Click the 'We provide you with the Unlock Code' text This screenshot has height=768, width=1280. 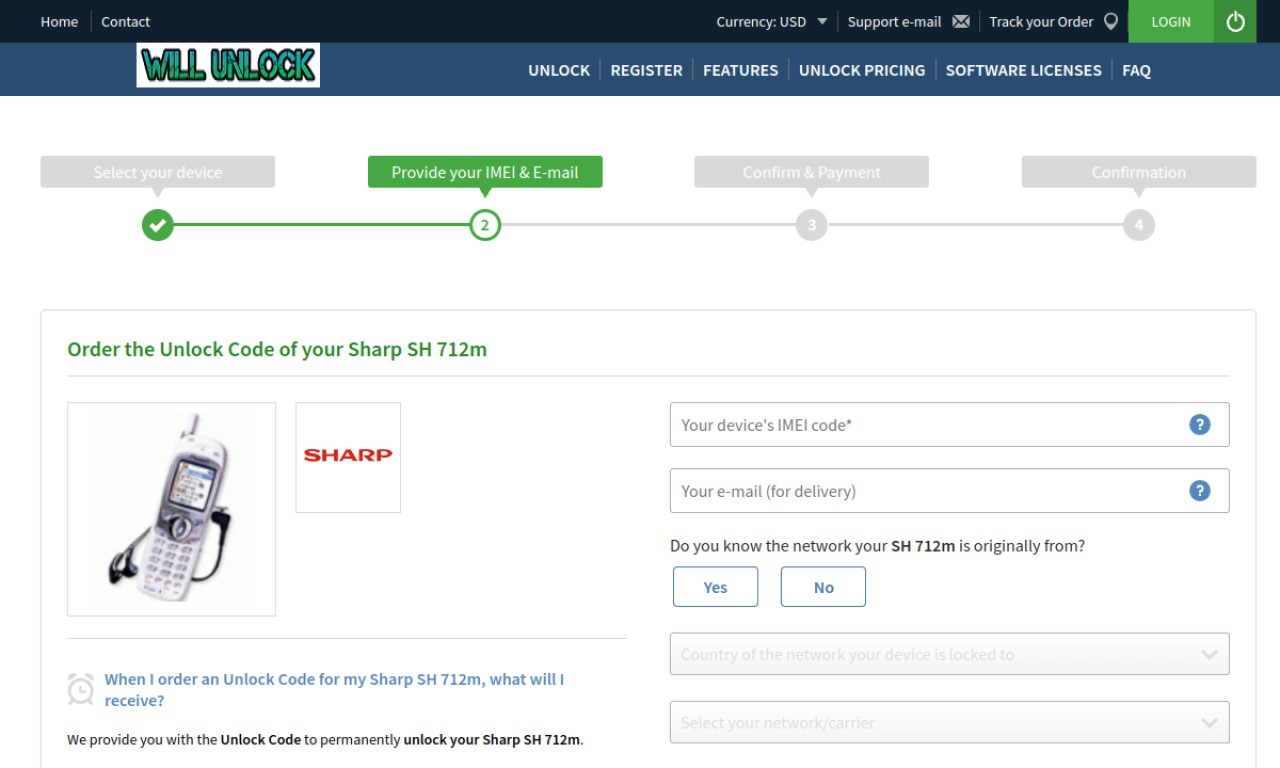(325, 740)
